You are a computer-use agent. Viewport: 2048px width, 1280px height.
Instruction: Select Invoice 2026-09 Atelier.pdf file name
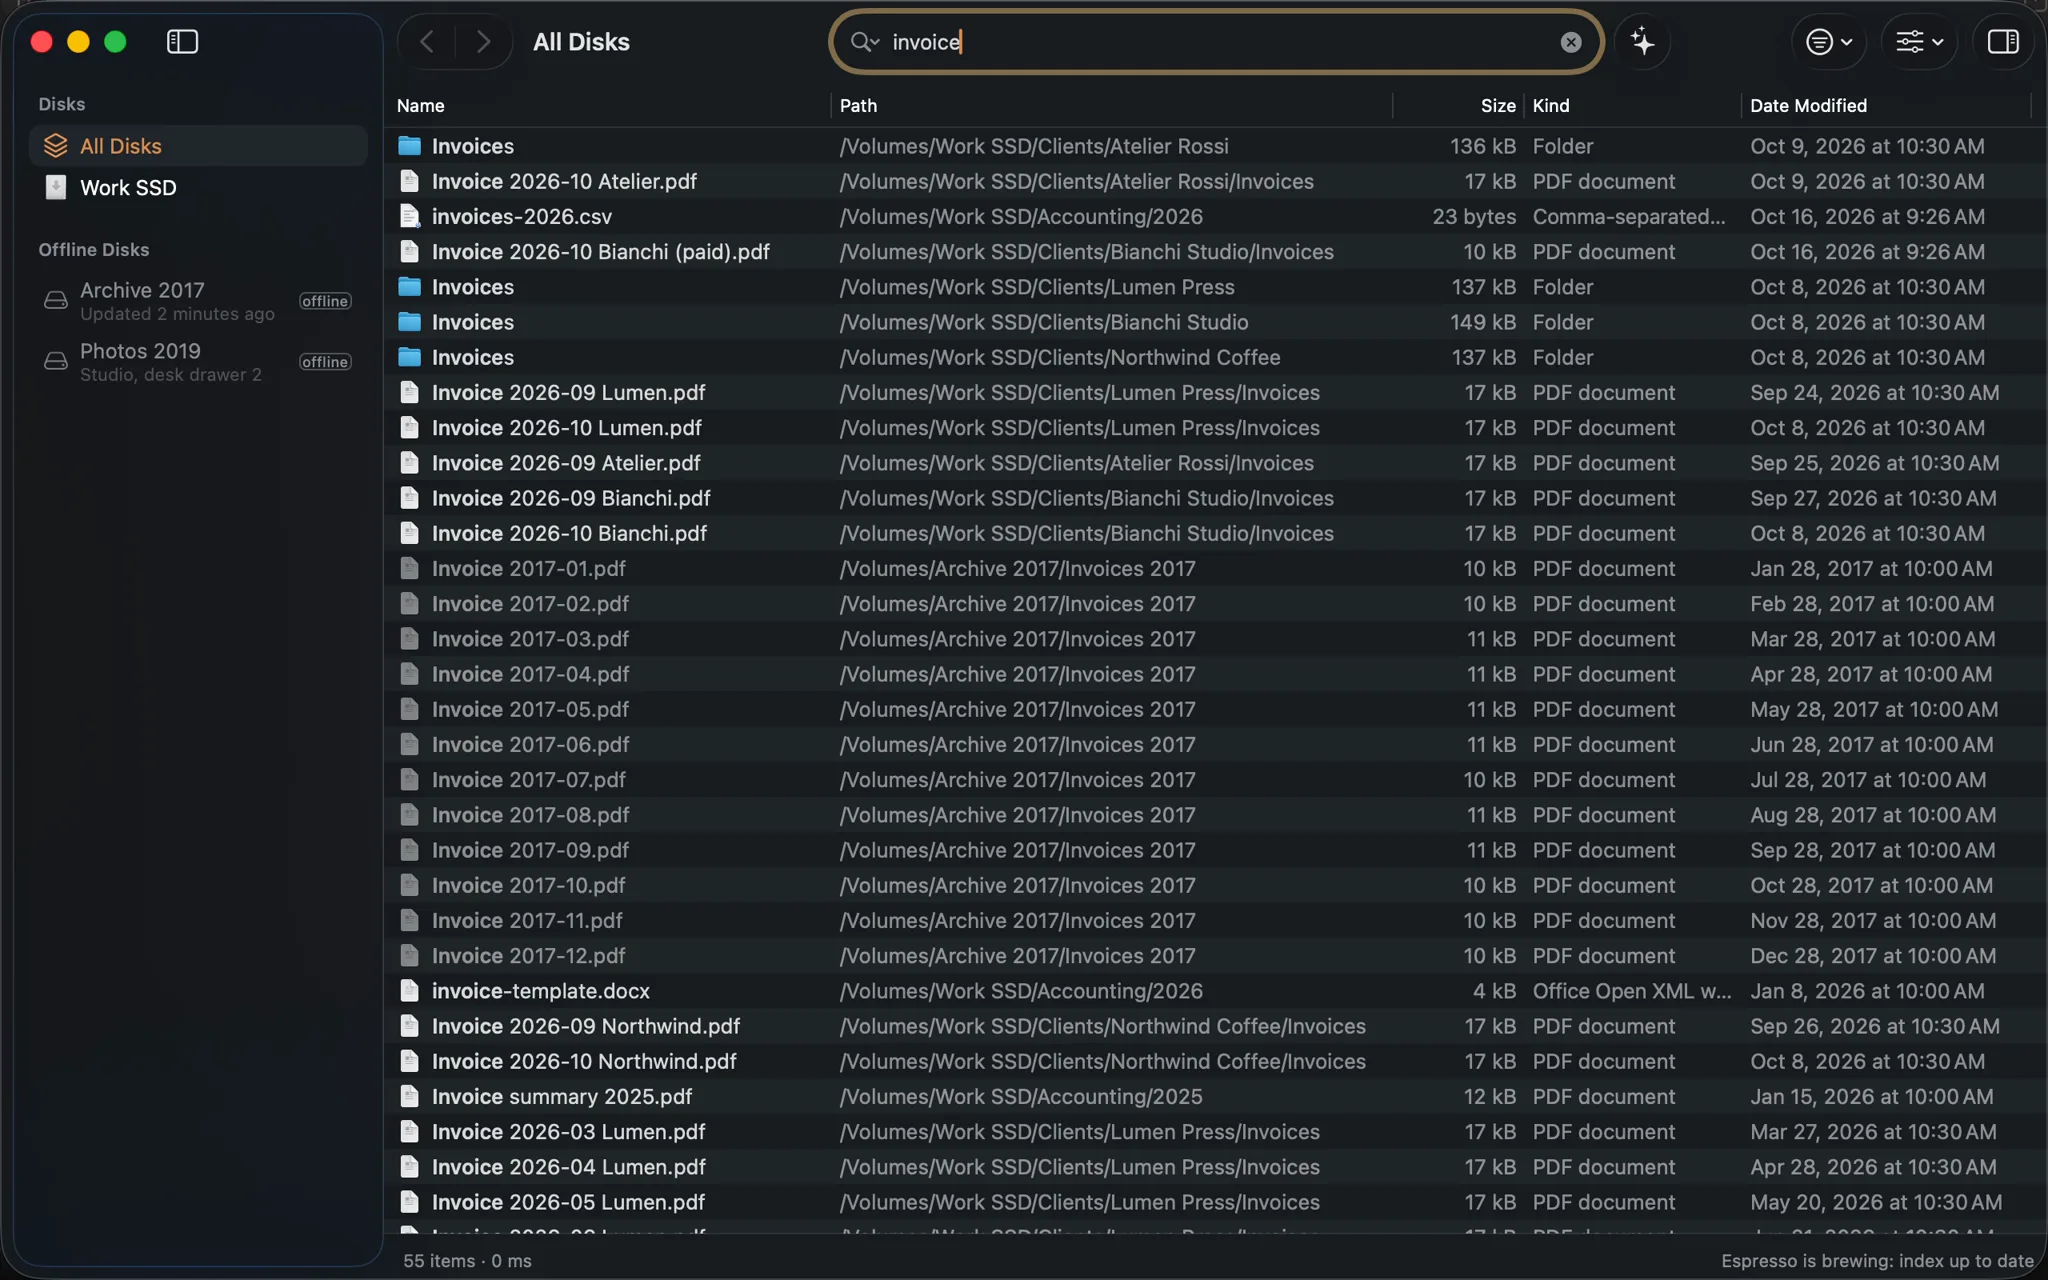coord(566,463)
